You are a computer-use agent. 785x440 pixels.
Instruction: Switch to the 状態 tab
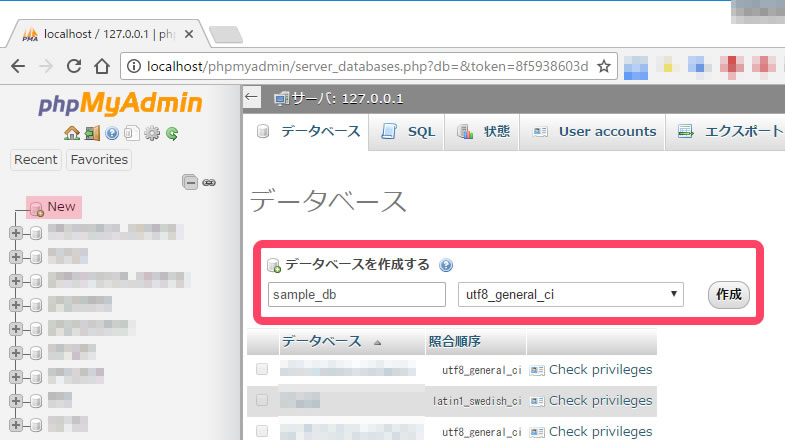[482, 132]
